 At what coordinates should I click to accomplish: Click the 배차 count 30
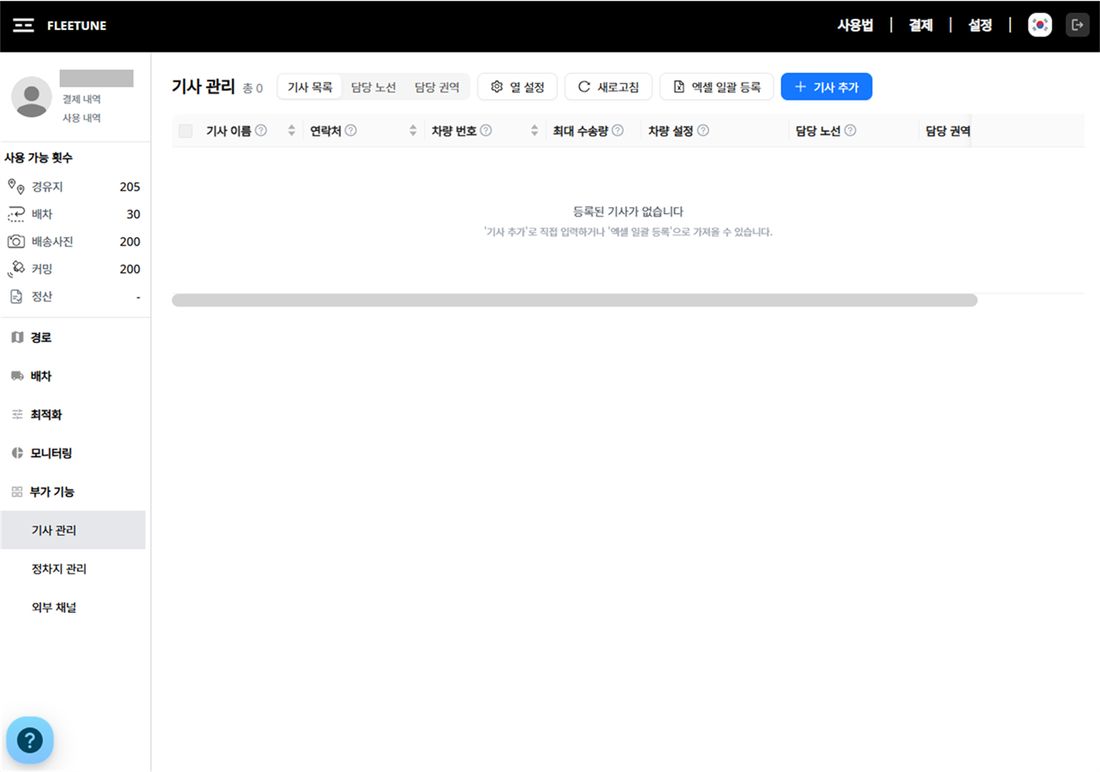coord(133,214)
